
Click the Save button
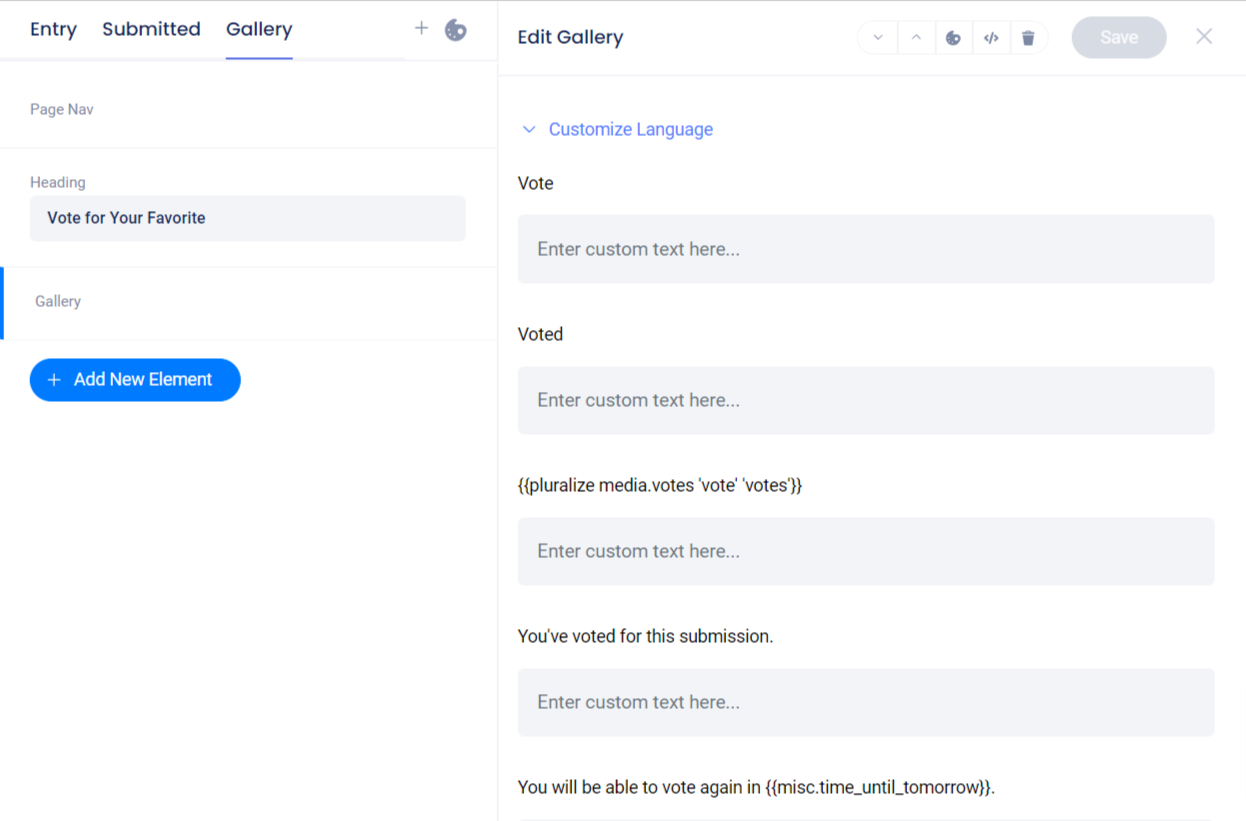pos(1118,38)
